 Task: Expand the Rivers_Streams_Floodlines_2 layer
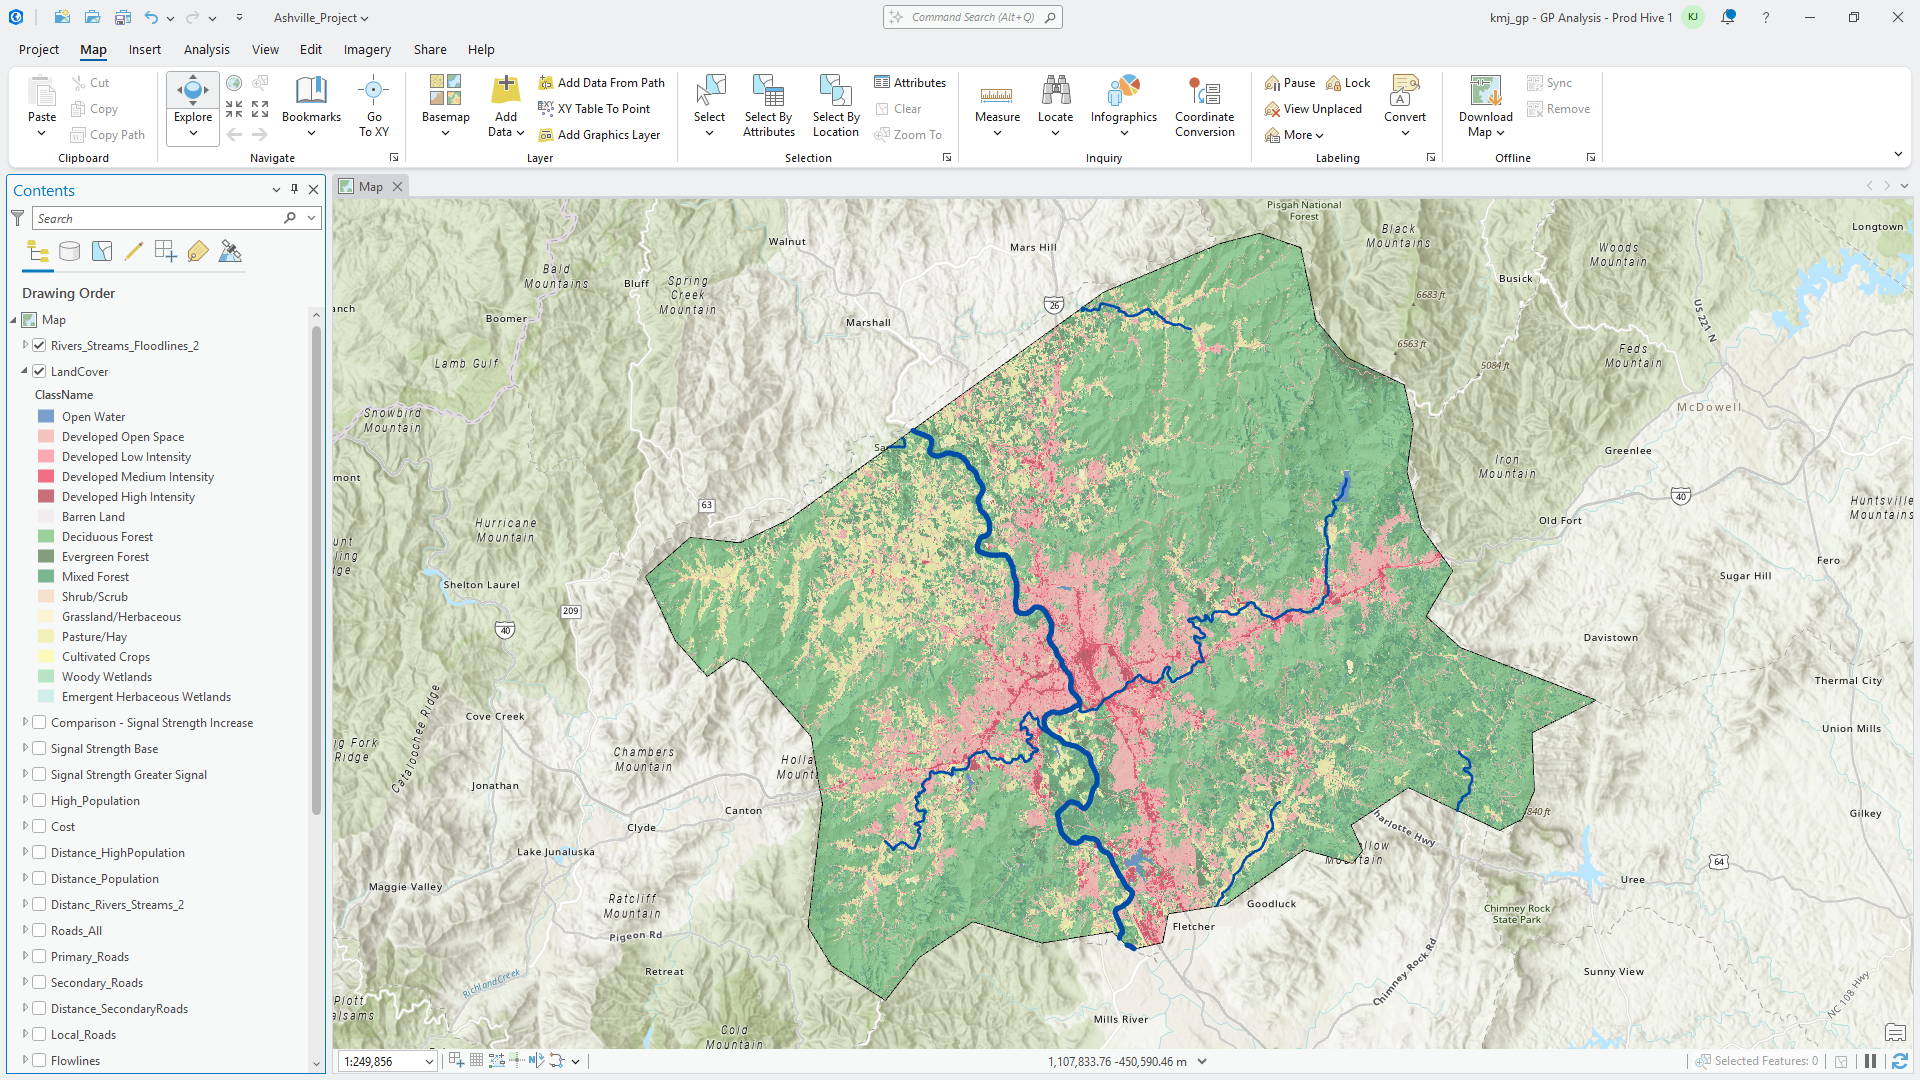pos(25,345)
